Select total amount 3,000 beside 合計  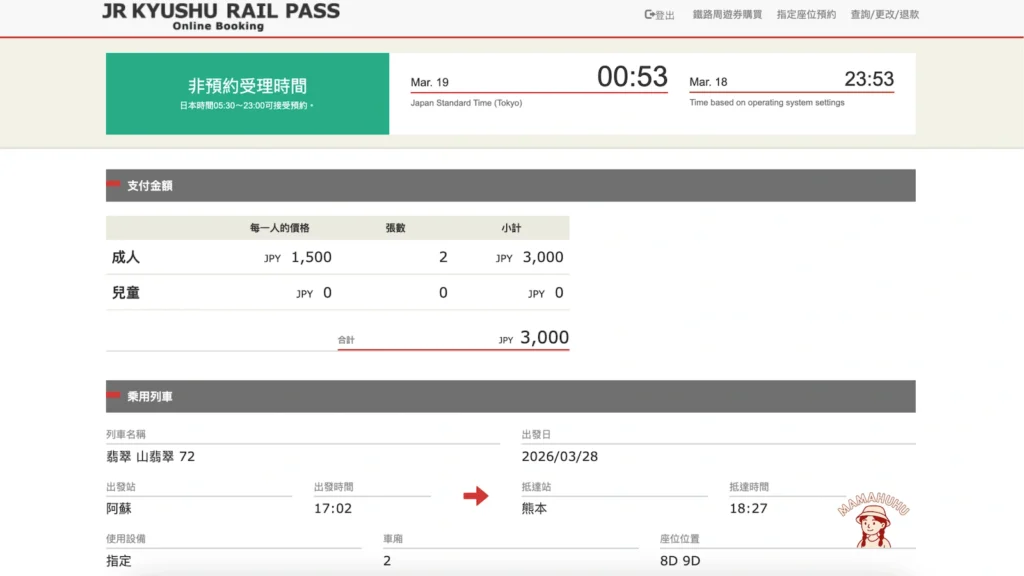pos(544,338)
